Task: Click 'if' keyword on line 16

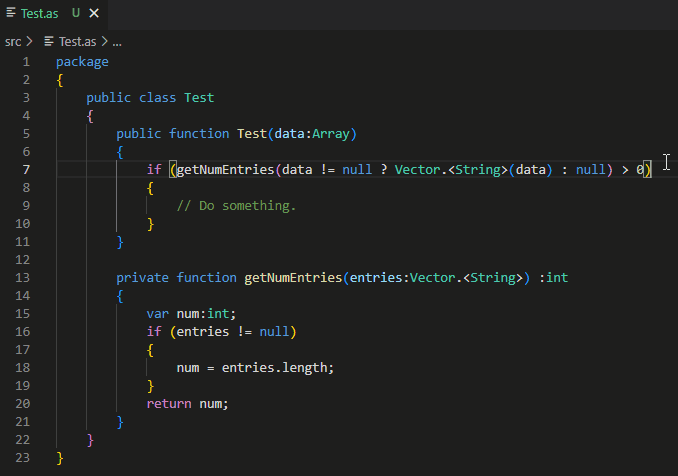Action: coord(154,332)
